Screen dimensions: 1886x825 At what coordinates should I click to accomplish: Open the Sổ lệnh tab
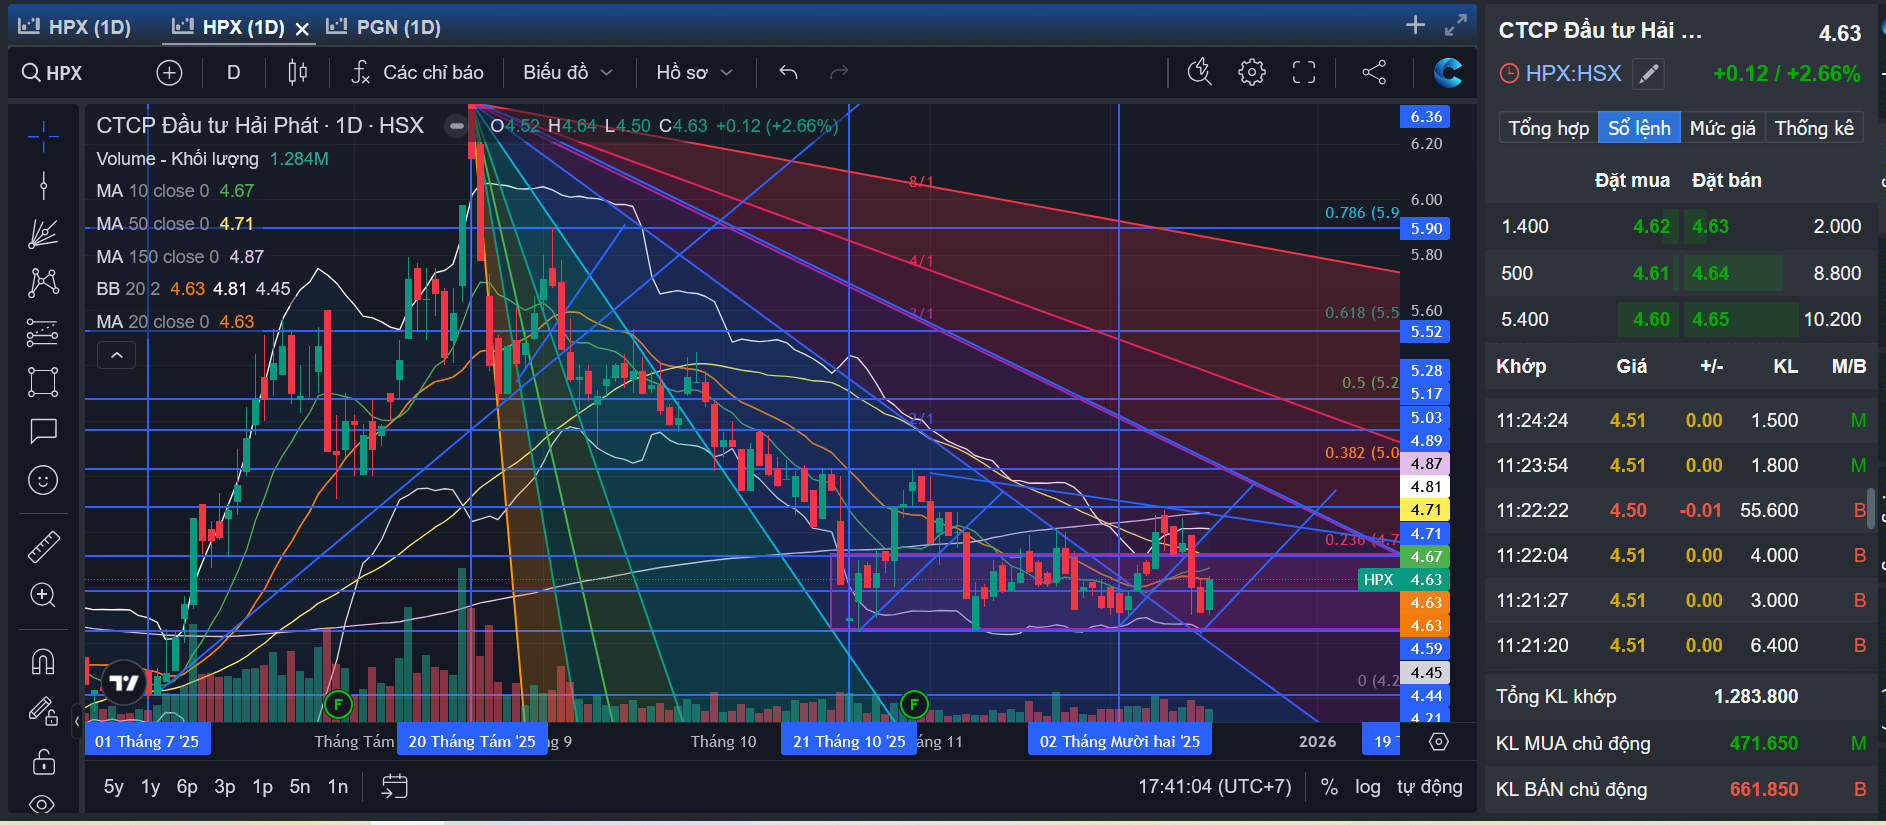(1639, 128)
